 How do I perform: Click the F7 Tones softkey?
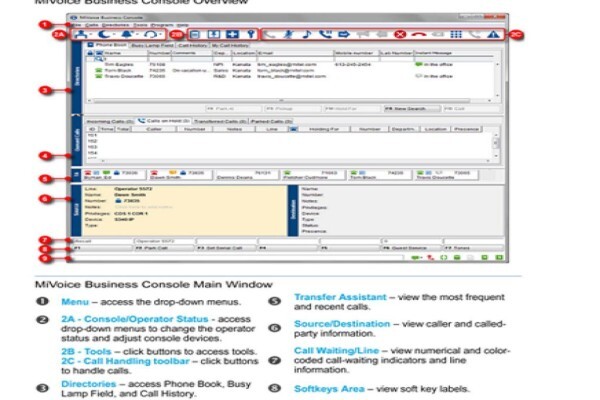tap(474, 248)
